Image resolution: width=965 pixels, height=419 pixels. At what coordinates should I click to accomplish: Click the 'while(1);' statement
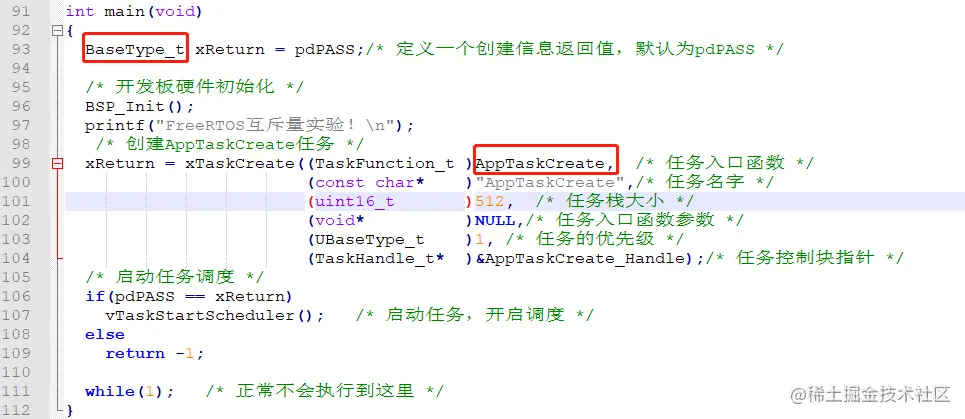point(130,391)
